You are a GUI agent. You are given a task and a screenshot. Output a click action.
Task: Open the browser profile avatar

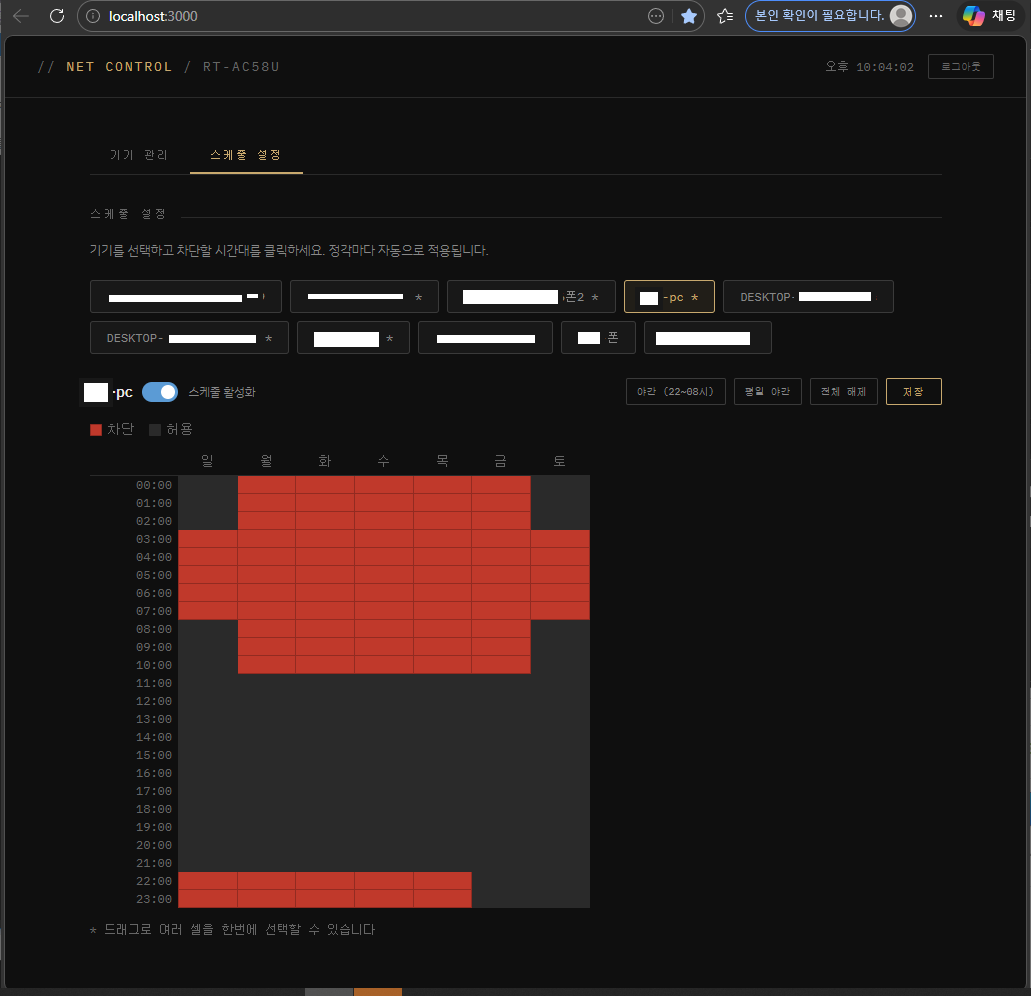[900, 16]
